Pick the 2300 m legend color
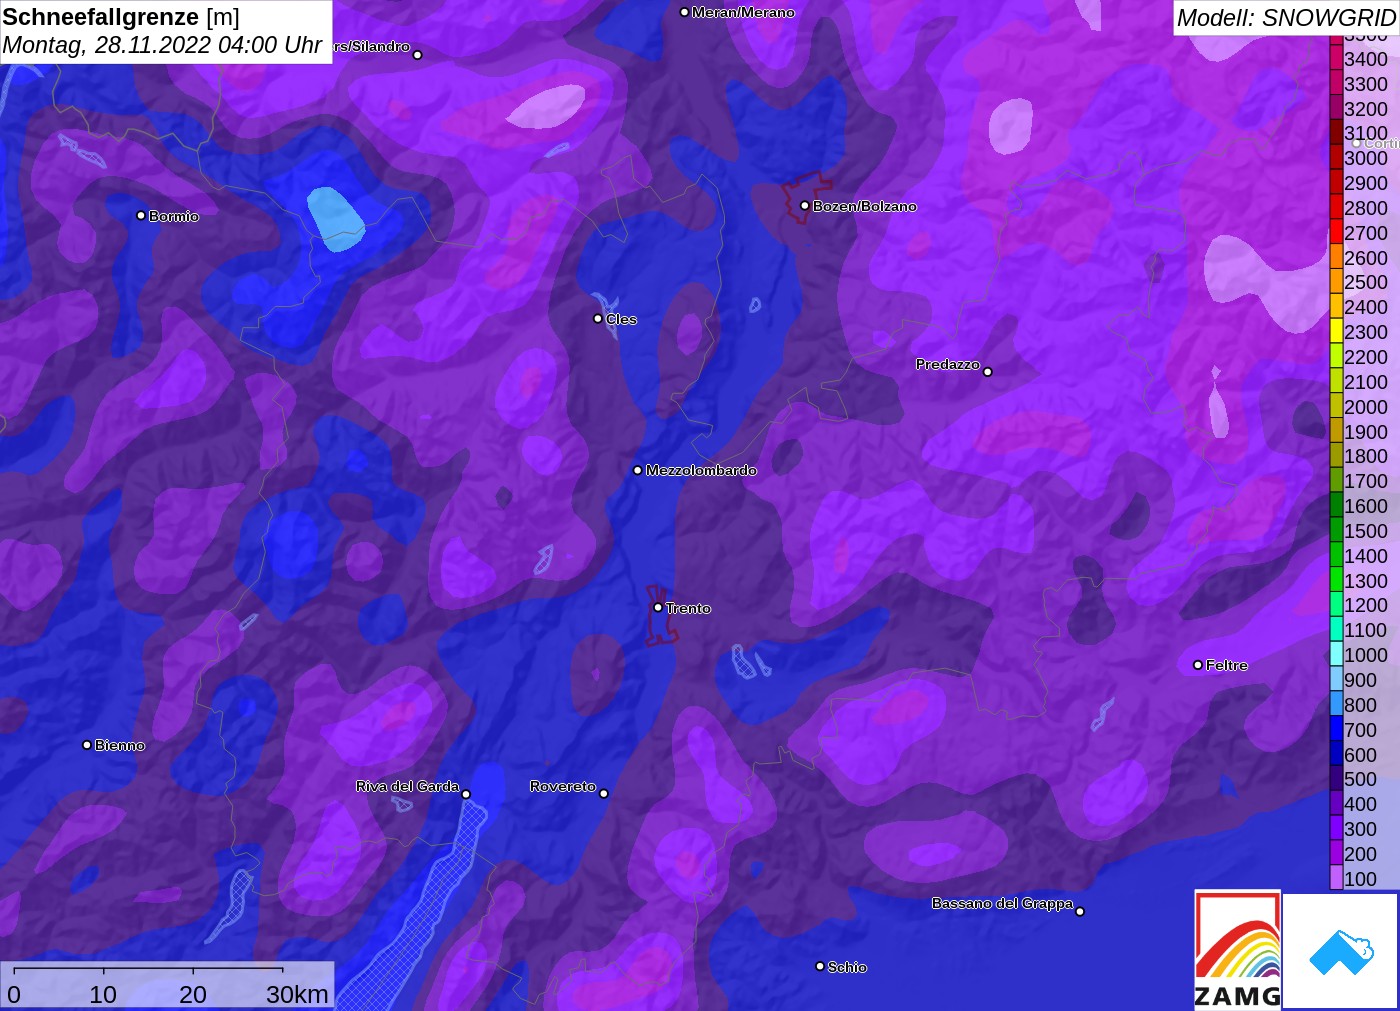Viewport: 1400px width, 1011px height. click(x=1336, y=332)
